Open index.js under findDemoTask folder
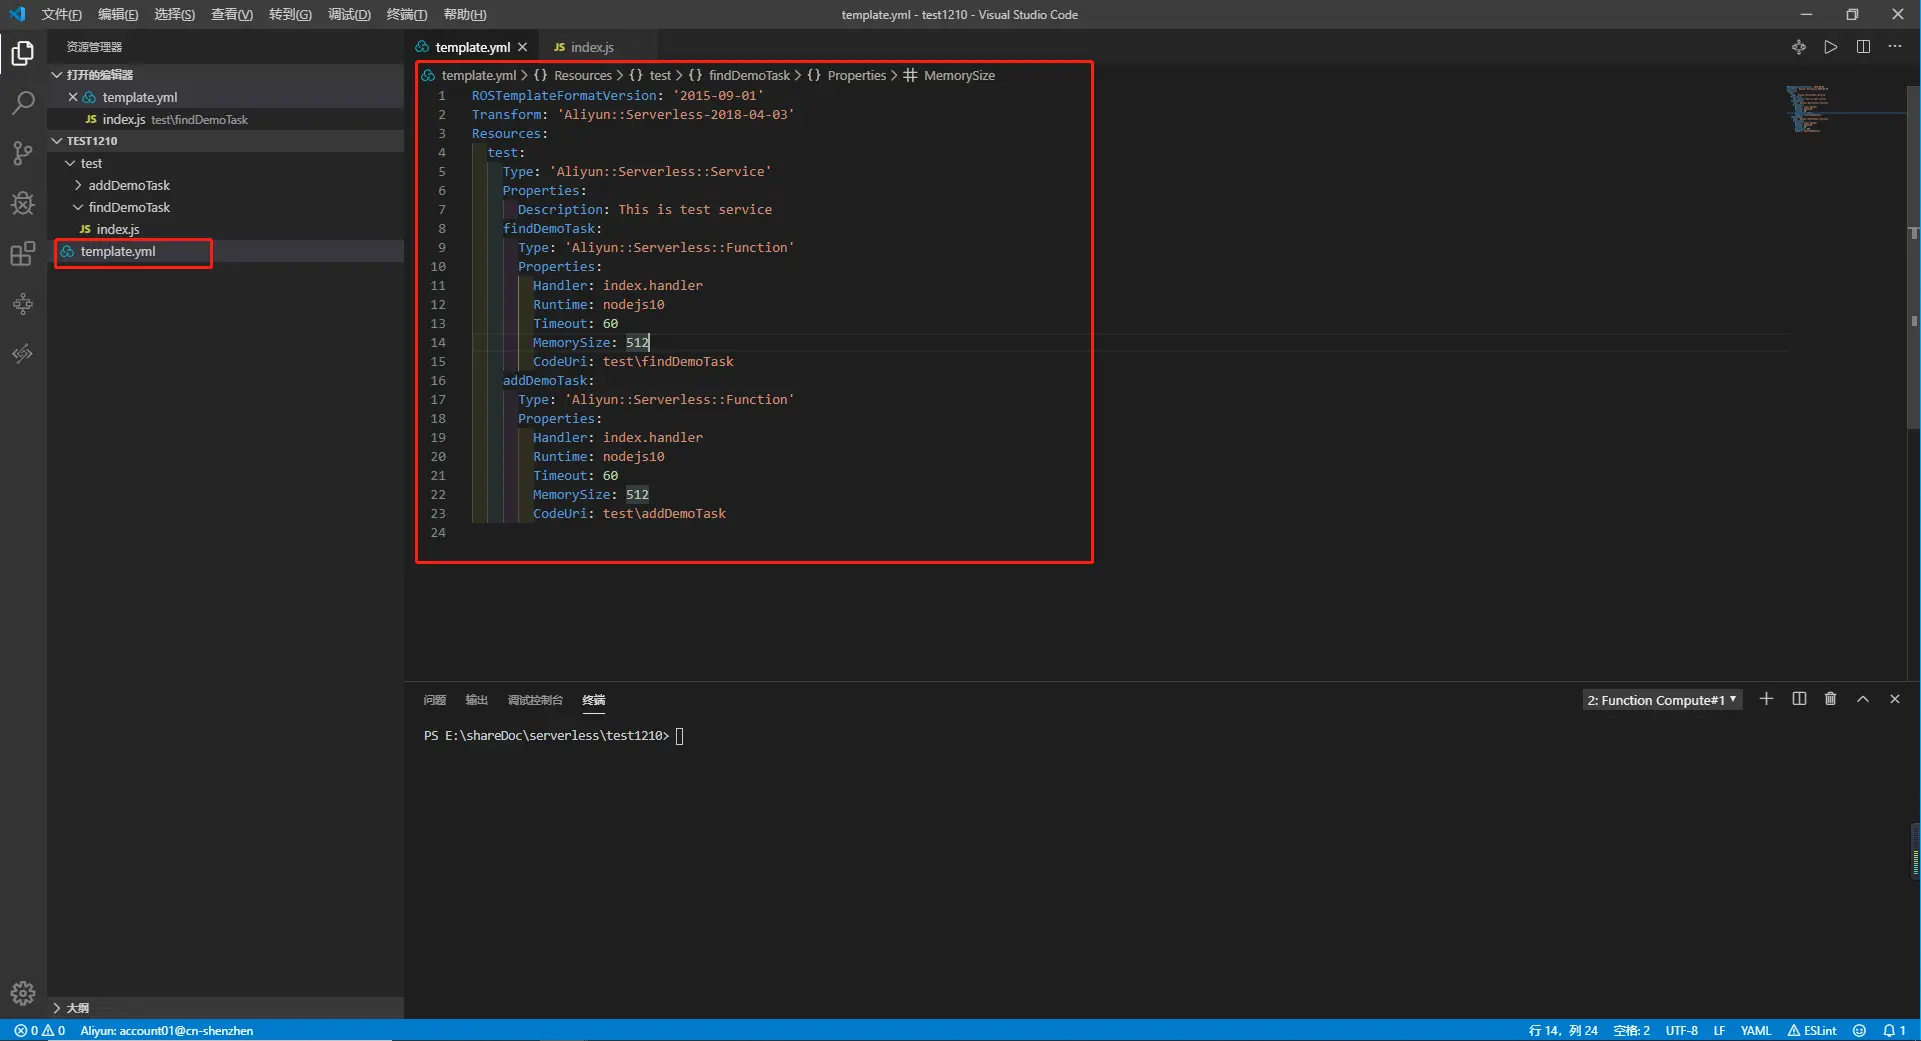1921x1041 pixels. 226,229
